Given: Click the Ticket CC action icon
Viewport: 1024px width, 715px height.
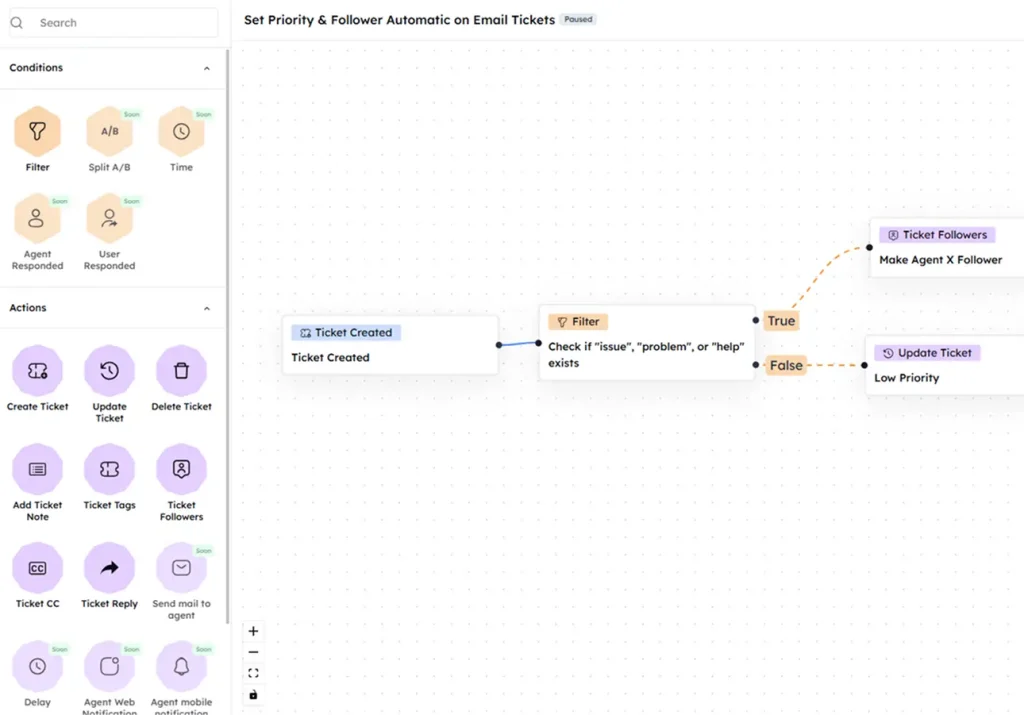Looking at the screenshot, I should 37,568.
